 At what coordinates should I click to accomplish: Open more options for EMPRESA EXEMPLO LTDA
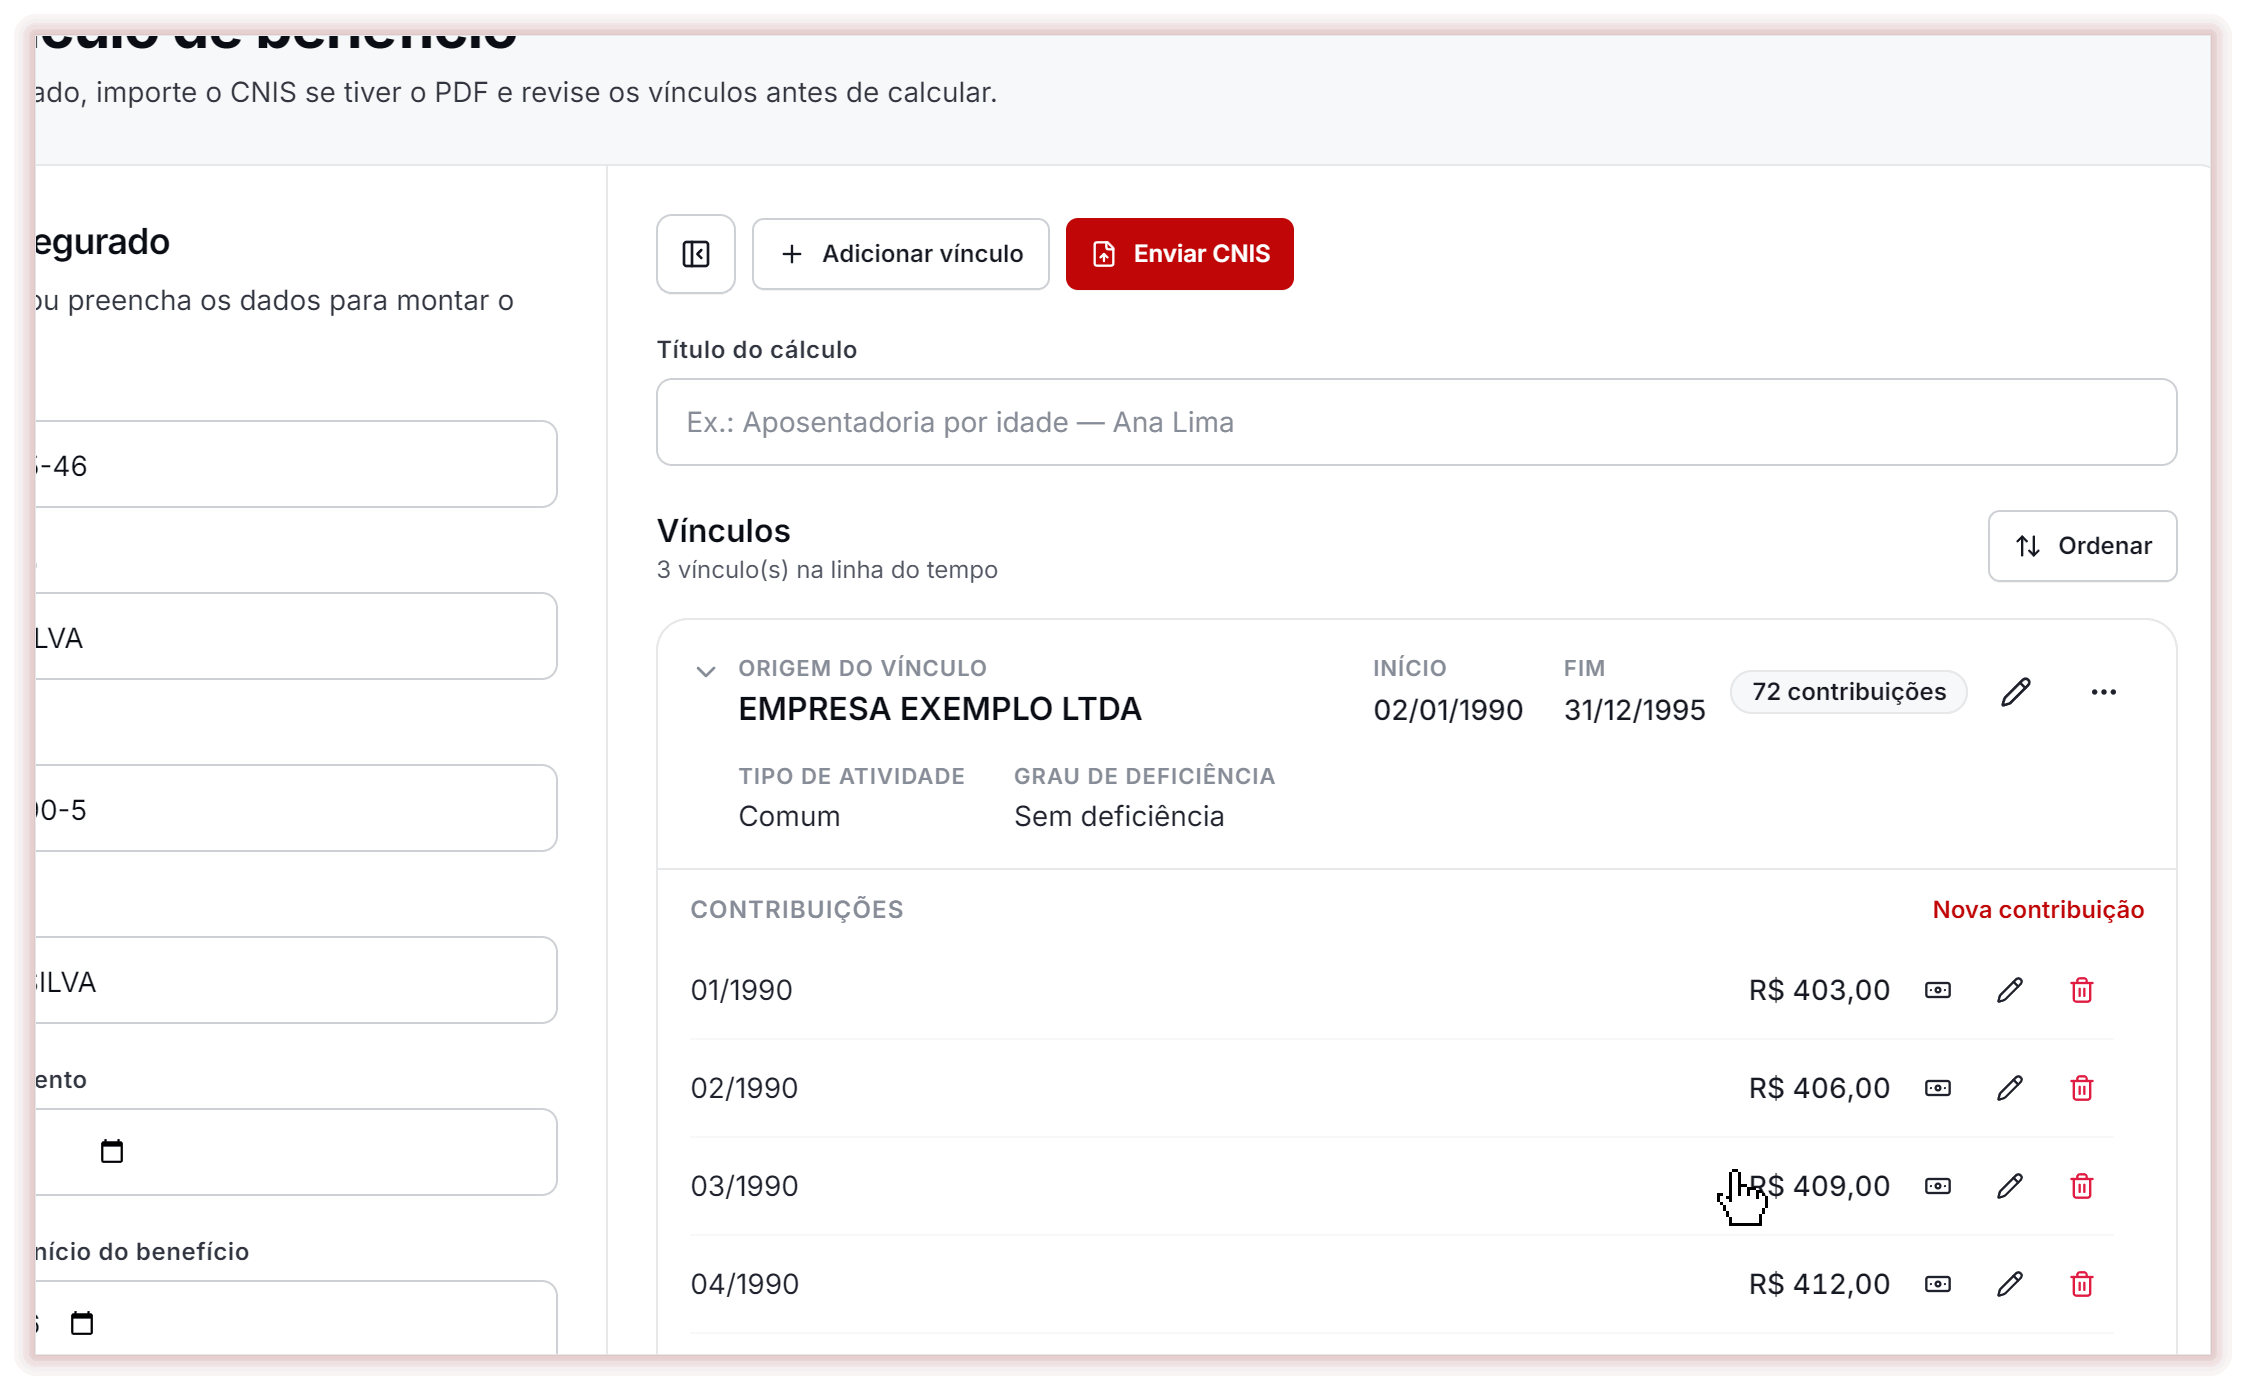tap(2104, 692)
